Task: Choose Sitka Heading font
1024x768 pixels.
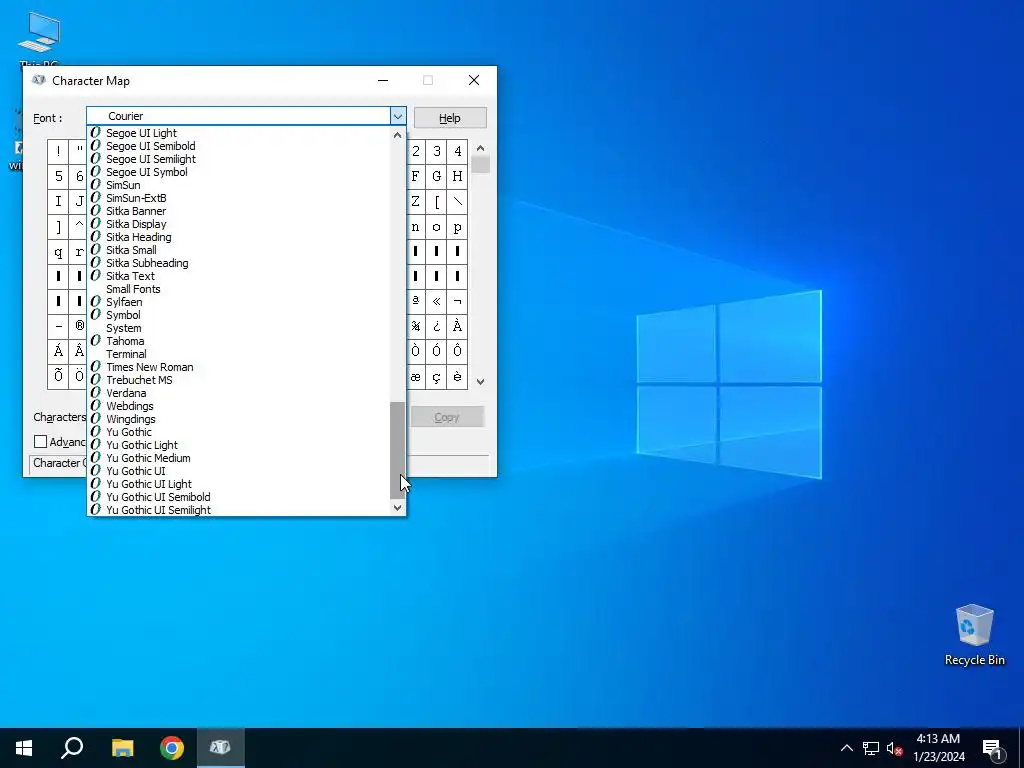Action: [x=238, y=237]
